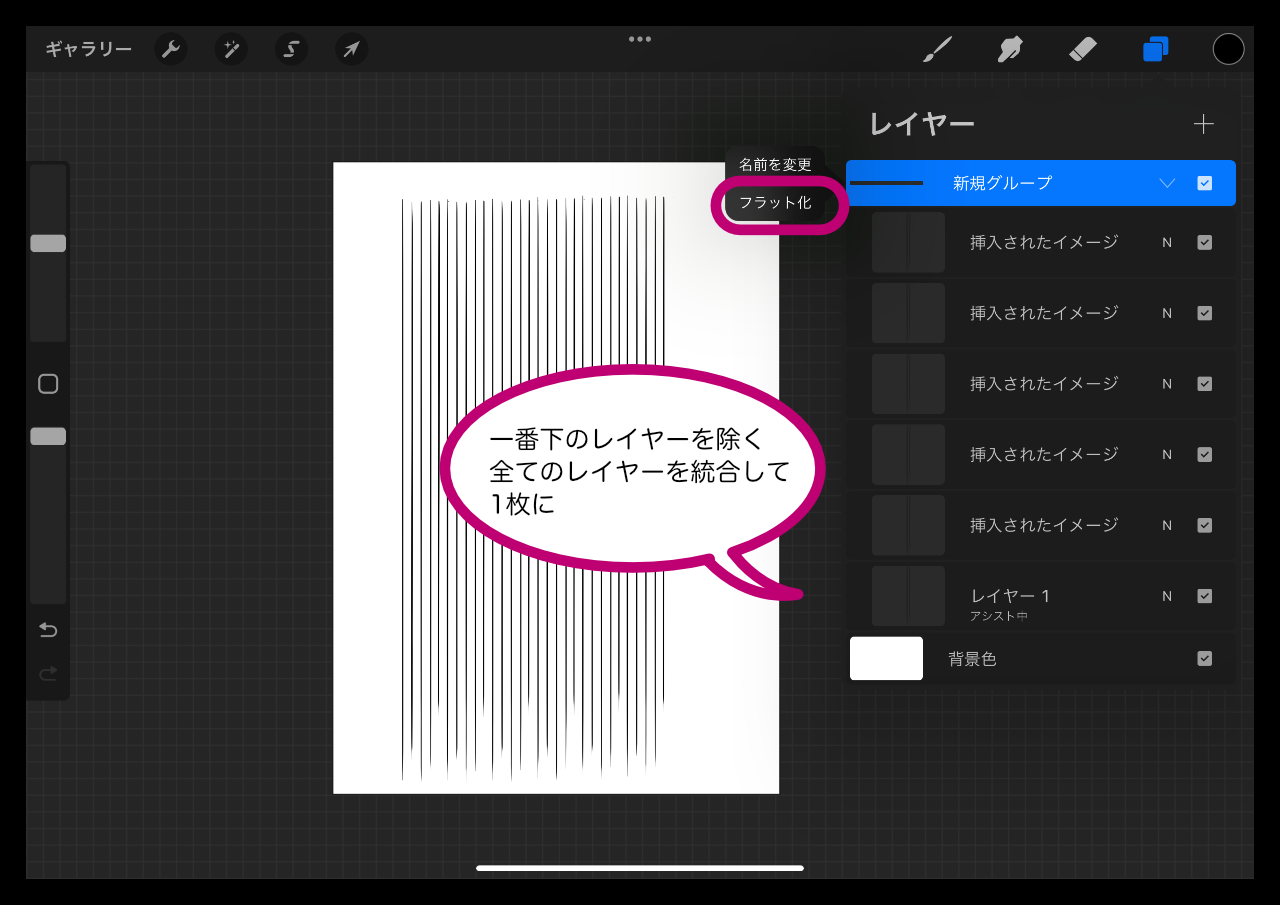Image resolution: width=1280 pixels, height=905 pixels.
Task: Open the black active color circle
Action: click(x=1228, y=49)
